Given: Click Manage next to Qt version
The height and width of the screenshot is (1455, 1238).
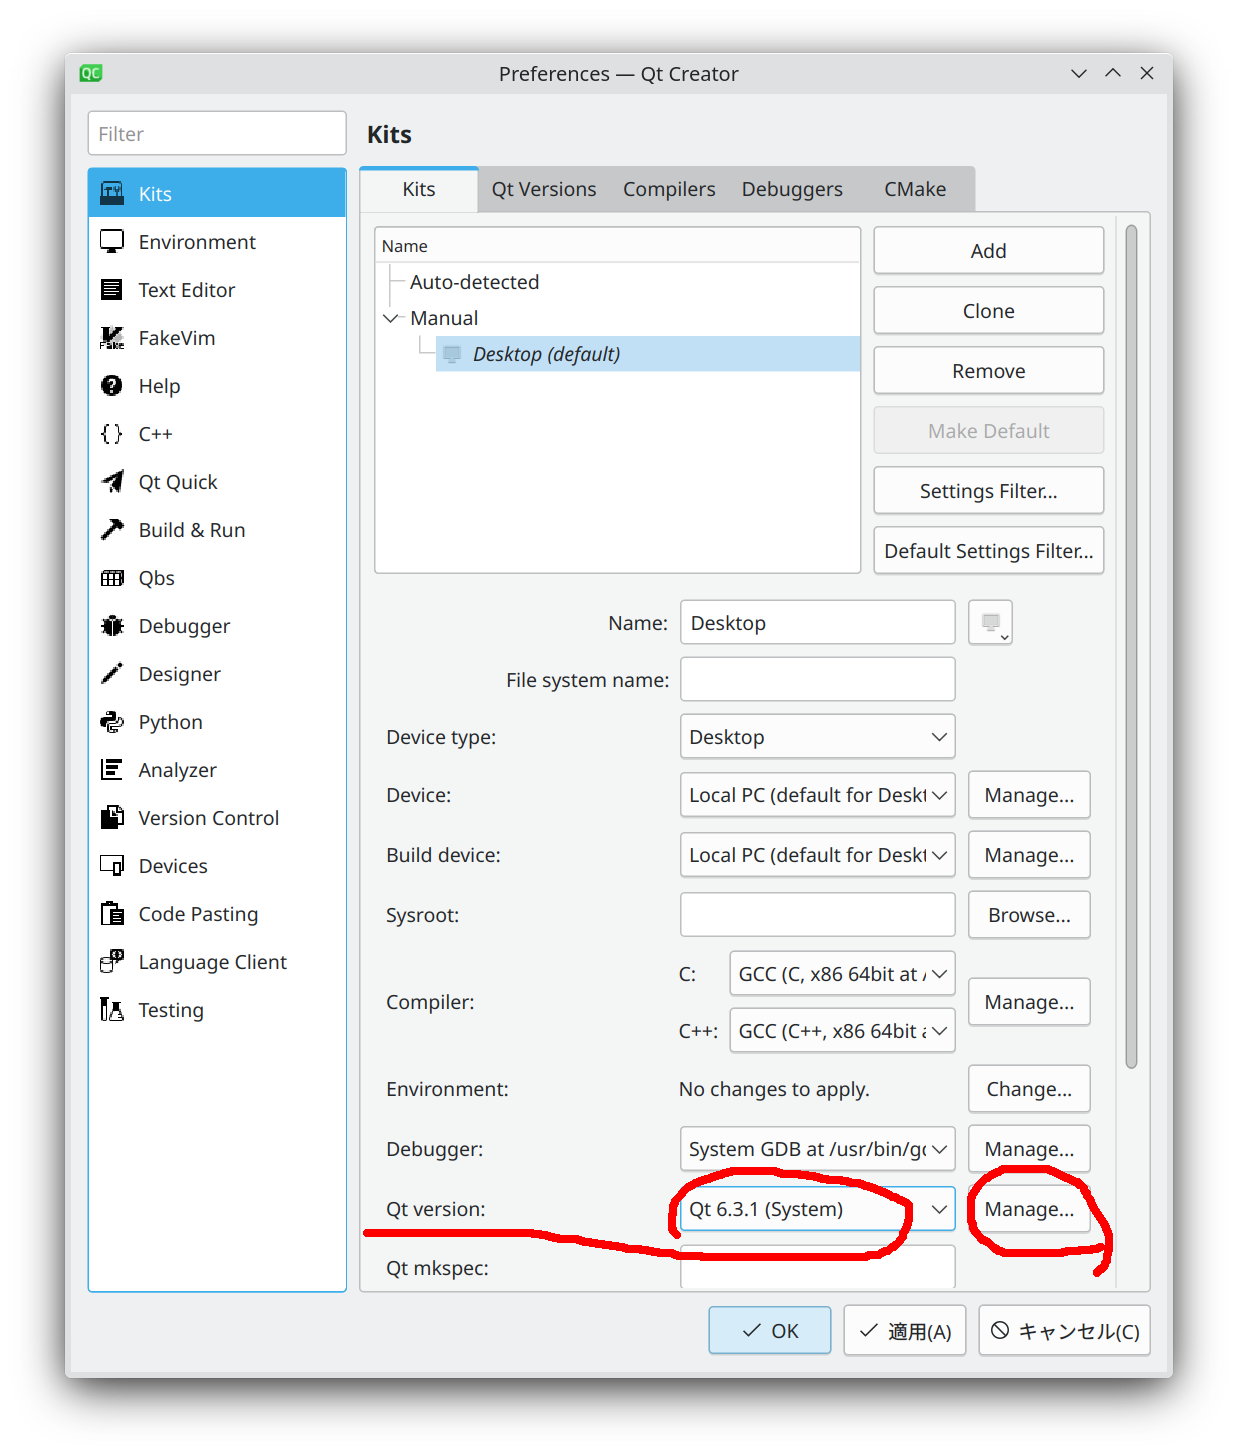Looking at the screenshot, I should (1029, 1209).
